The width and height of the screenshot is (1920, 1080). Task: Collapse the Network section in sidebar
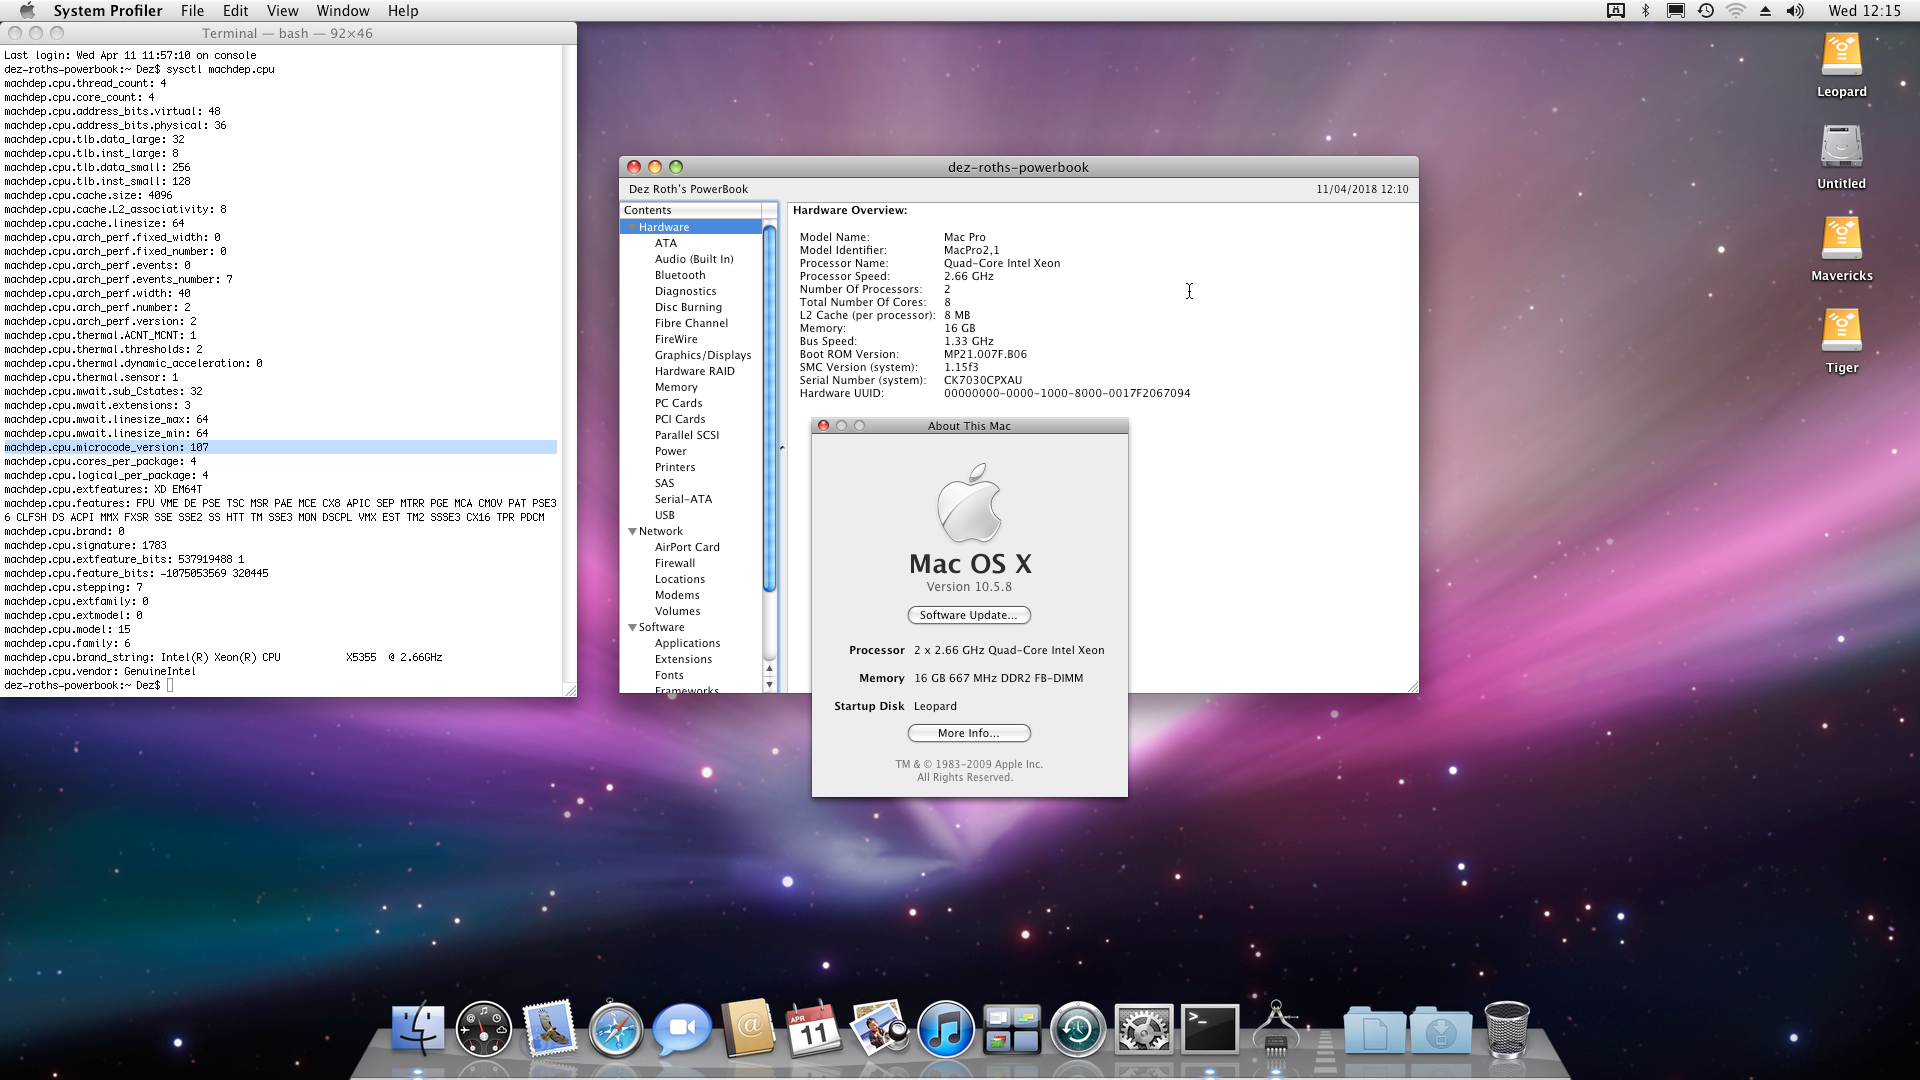(634, 530)
